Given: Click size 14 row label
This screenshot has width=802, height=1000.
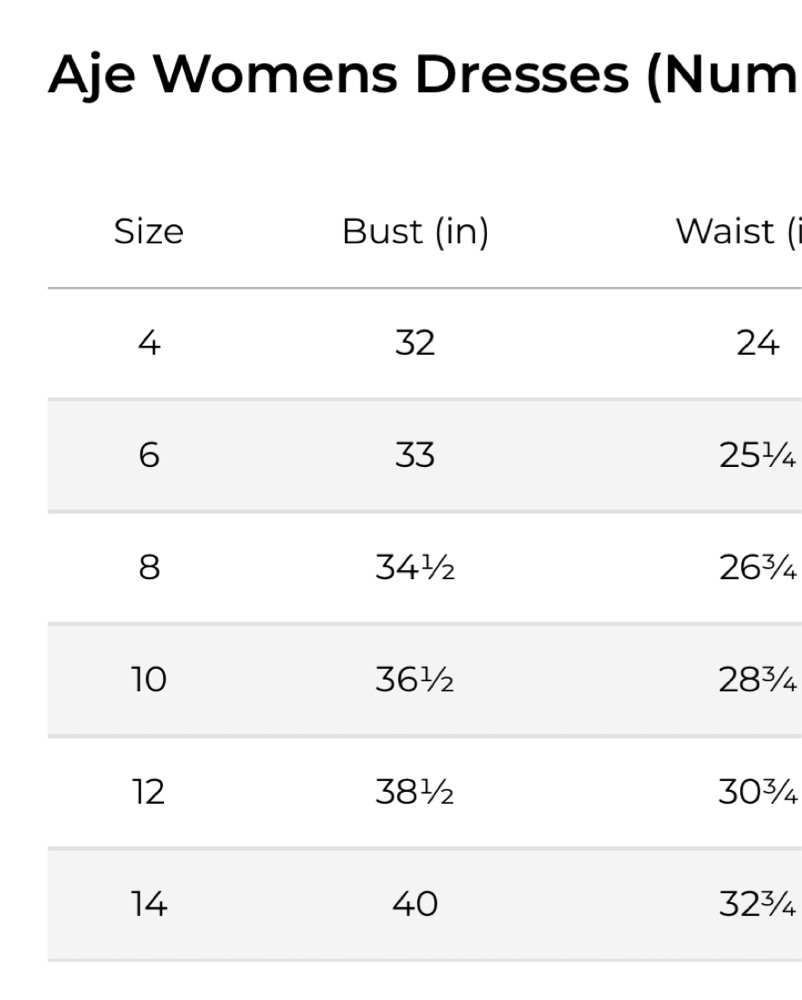Looking at the screenshot, I should coord(149,904).
